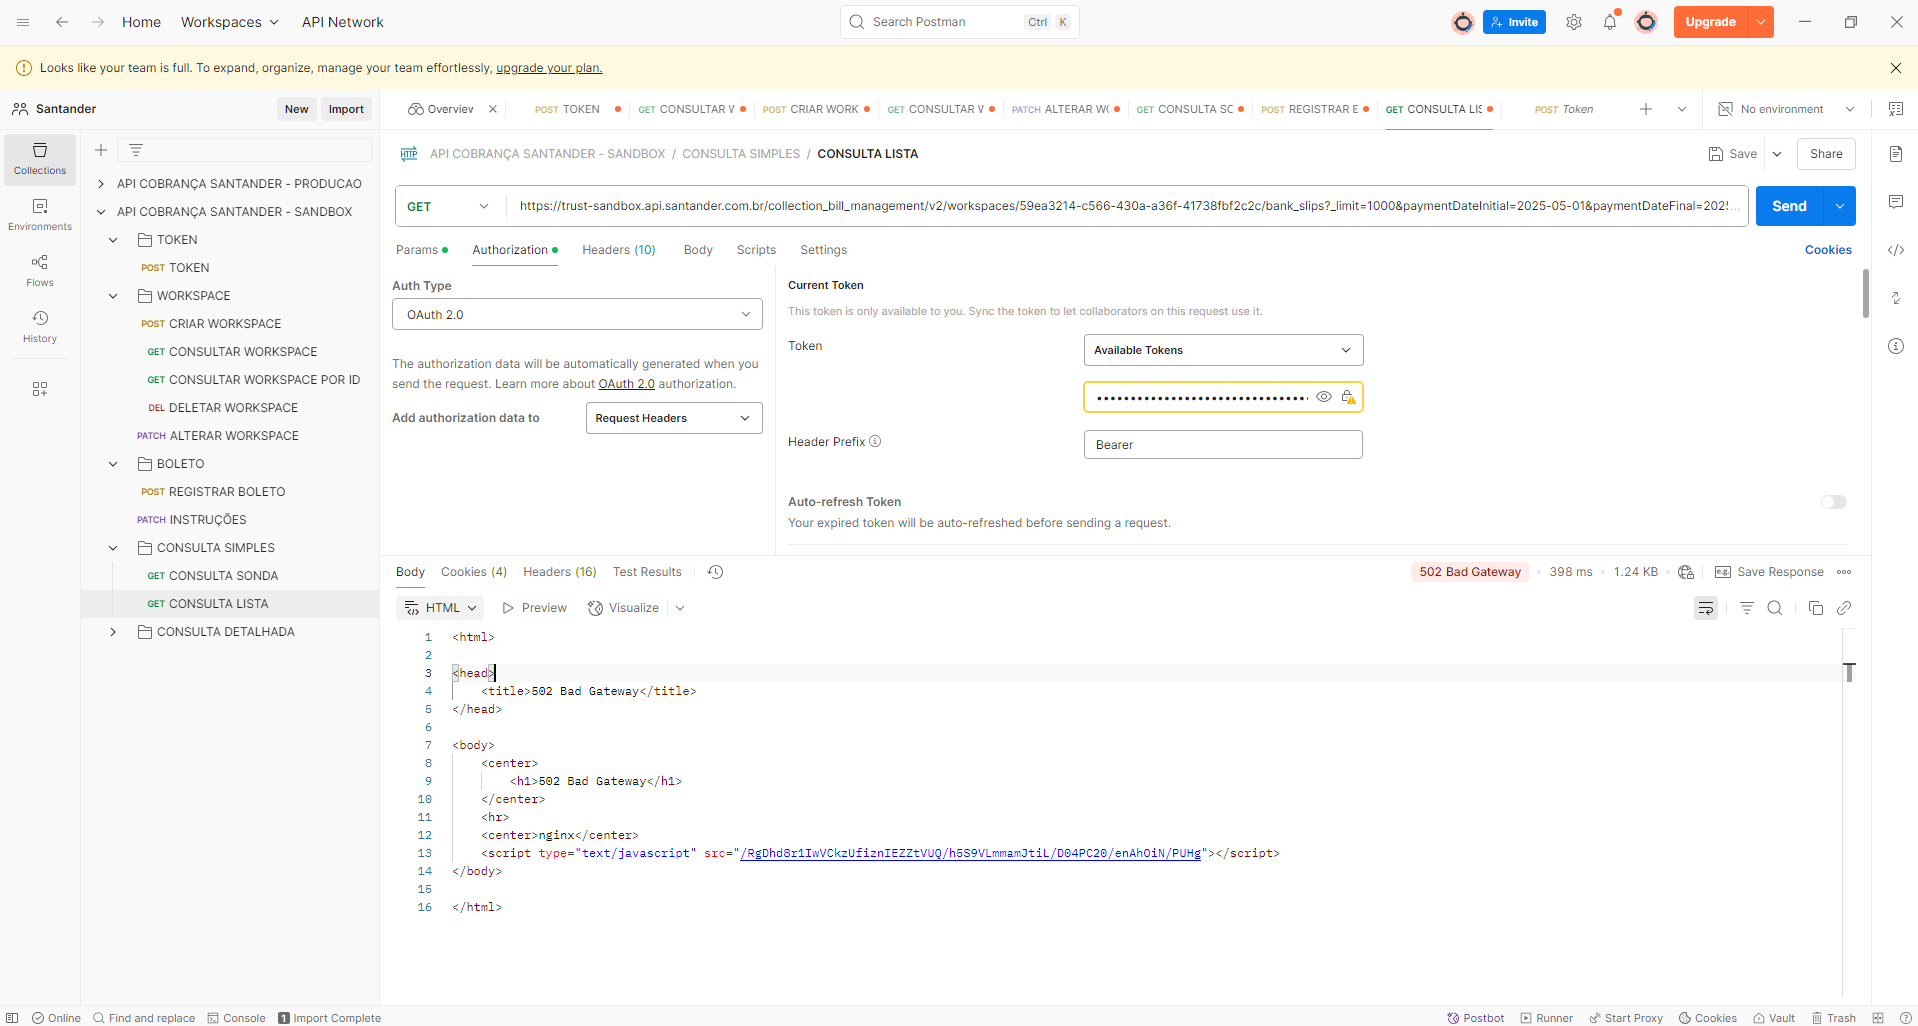Show the token value with eye icon
The width and height of the screenshot is (1918, 1026).
[1324, 397]
